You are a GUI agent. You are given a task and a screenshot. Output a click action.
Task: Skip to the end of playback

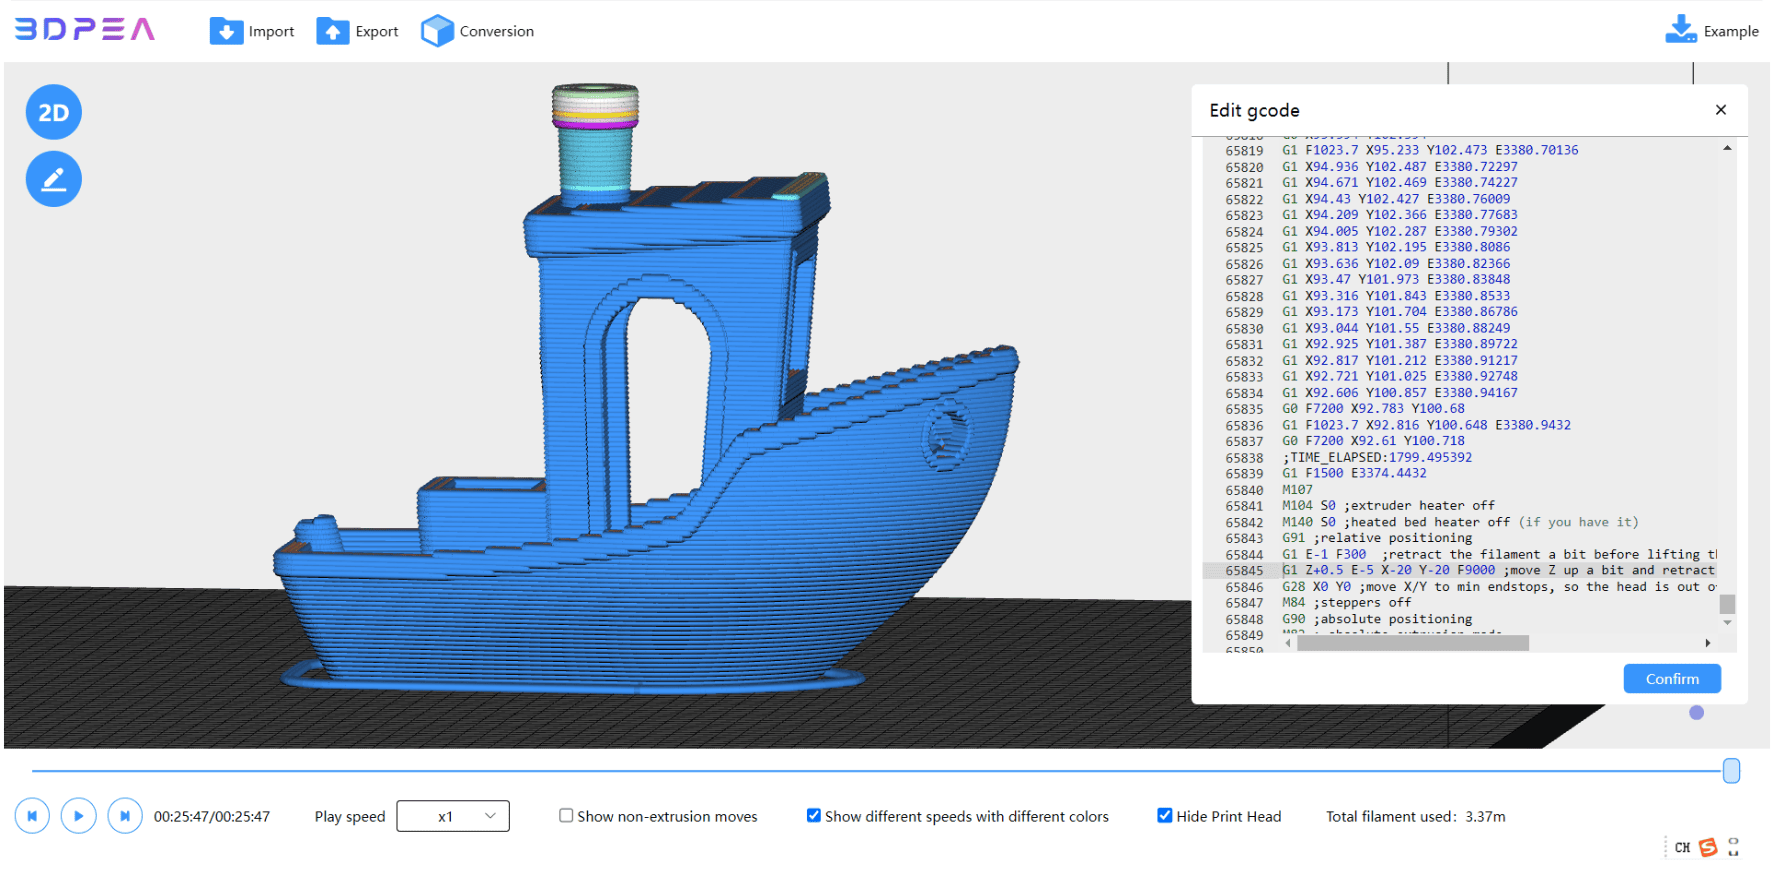point(125,816)
